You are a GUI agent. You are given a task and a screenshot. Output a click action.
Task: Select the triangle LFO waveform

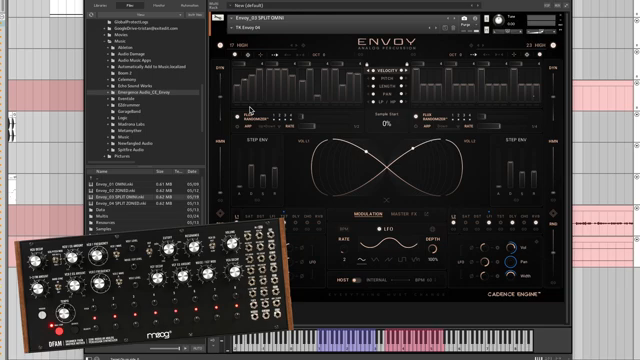click(x=375, y=260)
